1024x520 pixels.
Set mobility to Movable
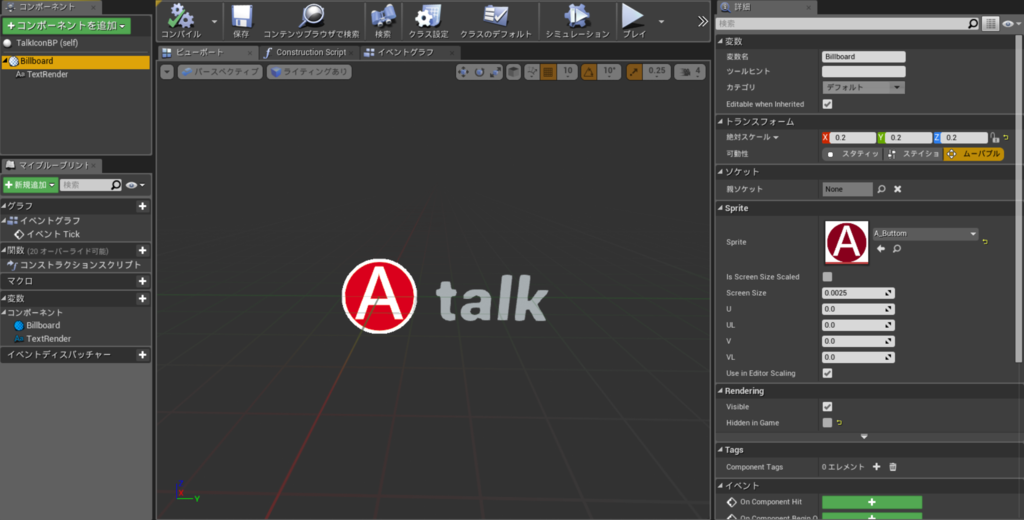[x=974, y=154]
